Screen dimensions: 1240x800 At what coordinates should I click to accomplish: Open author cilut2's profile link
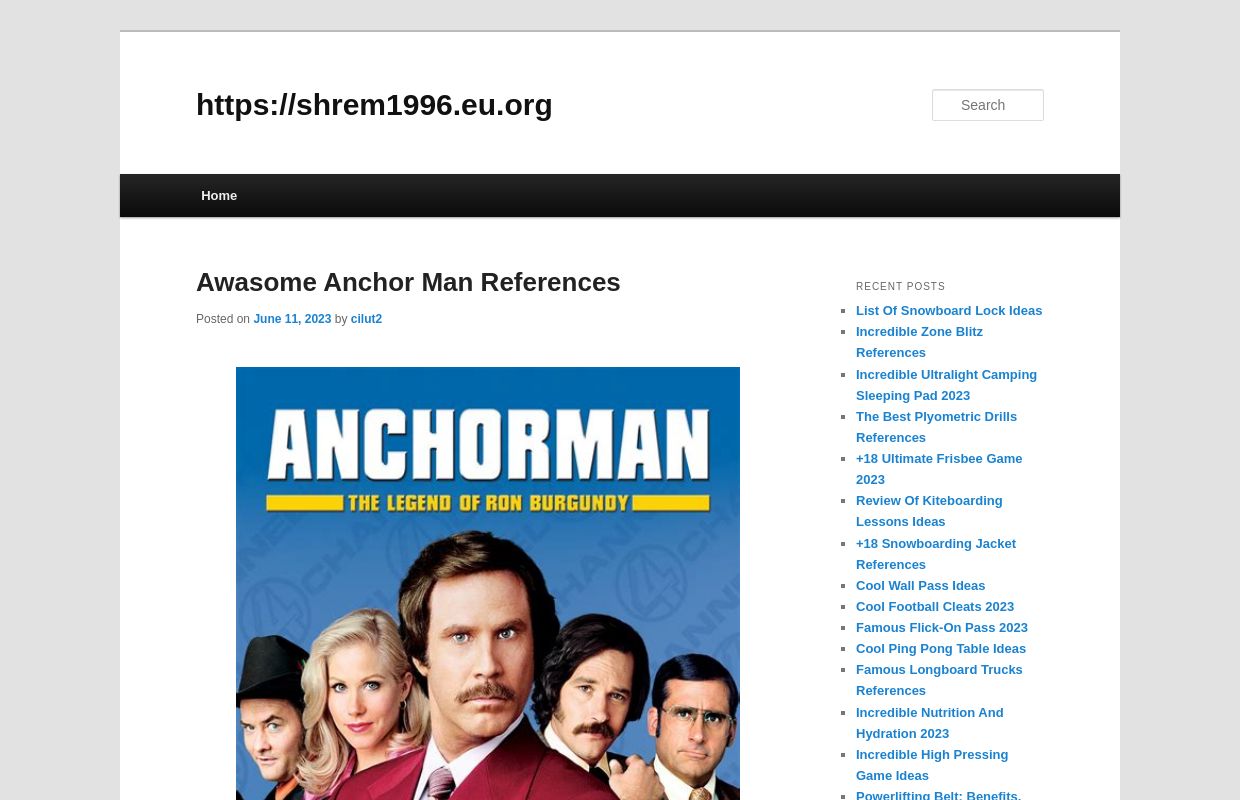coord(366,319)
